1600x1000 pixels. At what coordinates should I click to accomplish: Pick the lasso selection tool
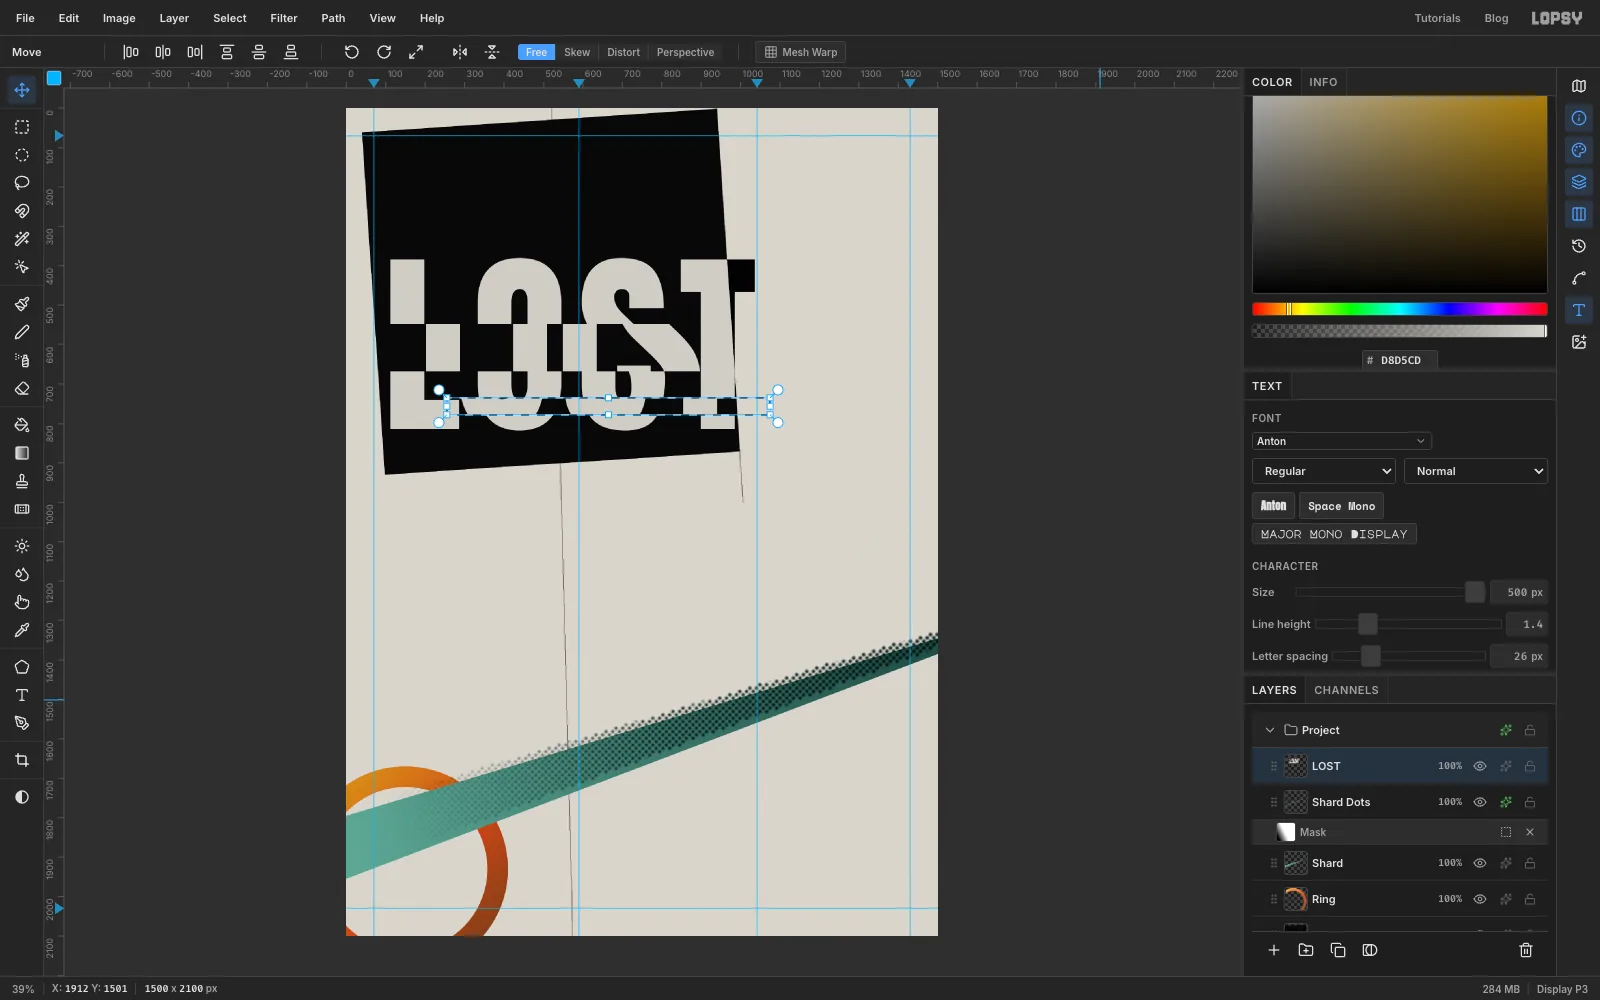tap(22, 183)
